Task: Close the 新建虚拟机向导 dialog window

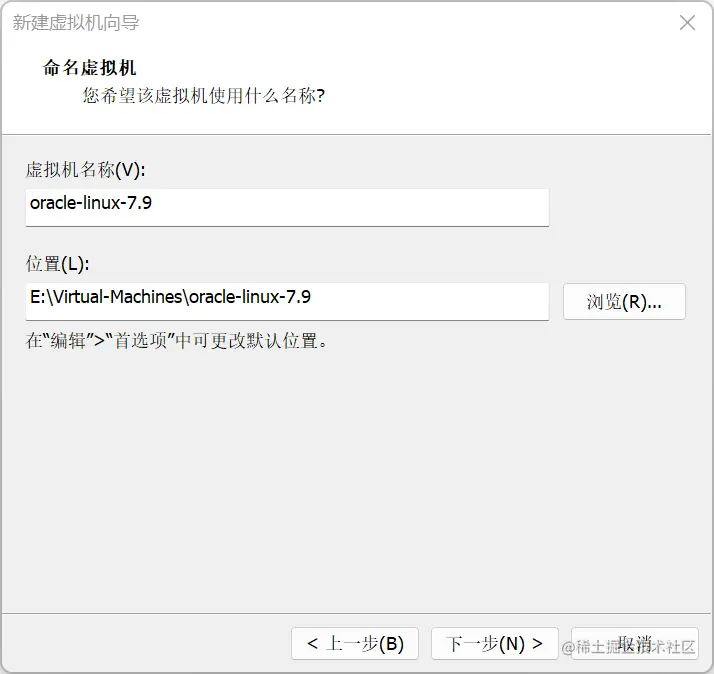Action: click(687, 23)
